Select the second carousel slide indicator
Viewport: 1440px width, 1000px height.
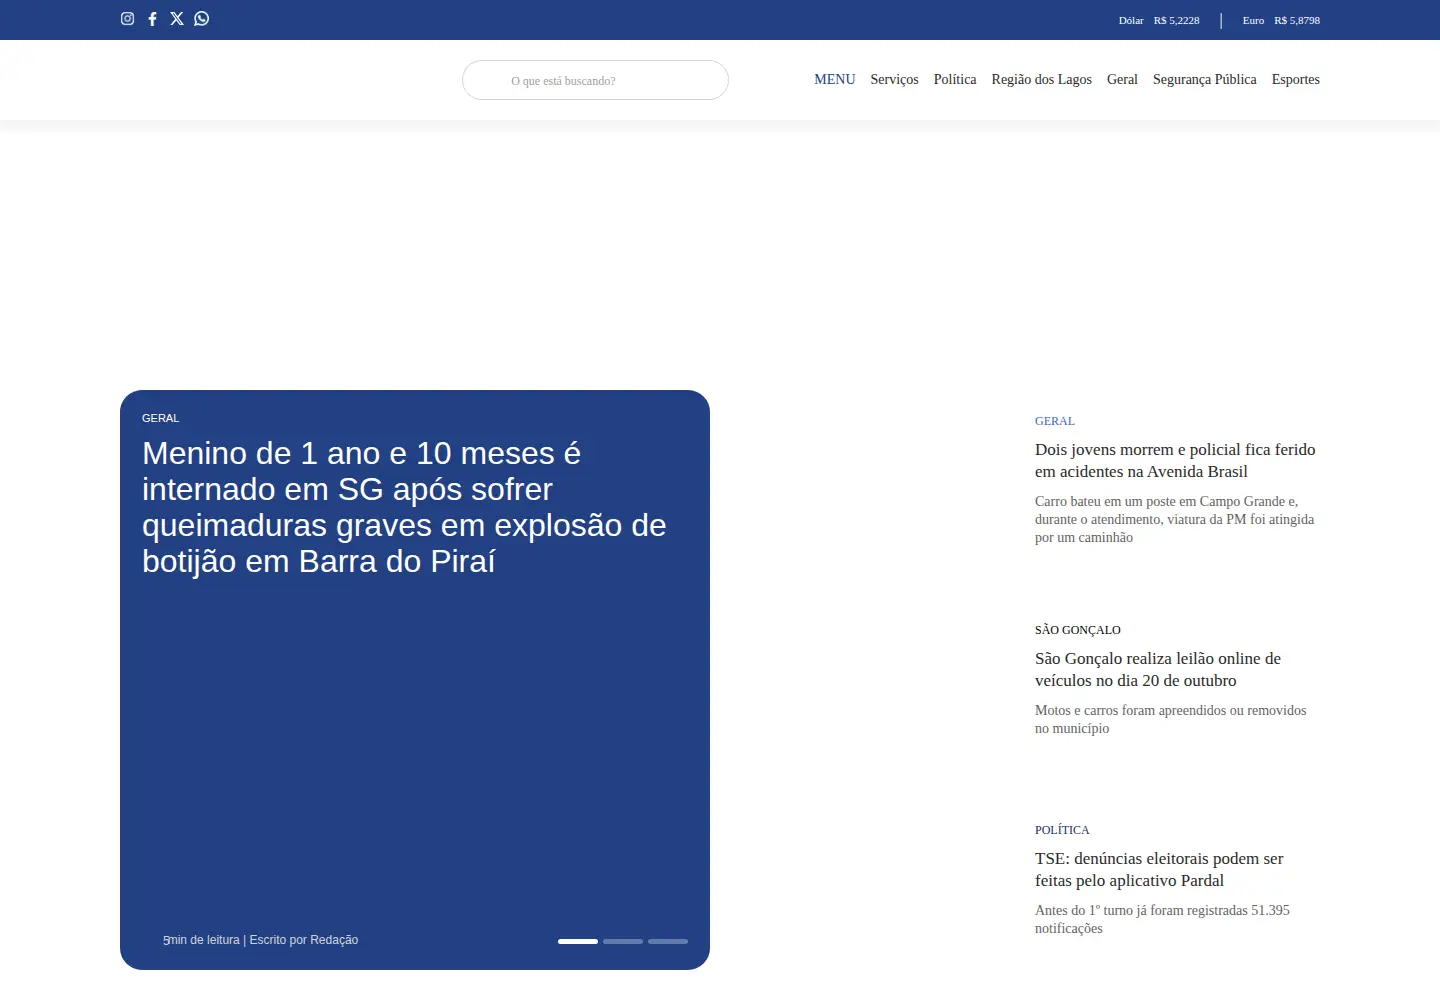tap(623, 941)
